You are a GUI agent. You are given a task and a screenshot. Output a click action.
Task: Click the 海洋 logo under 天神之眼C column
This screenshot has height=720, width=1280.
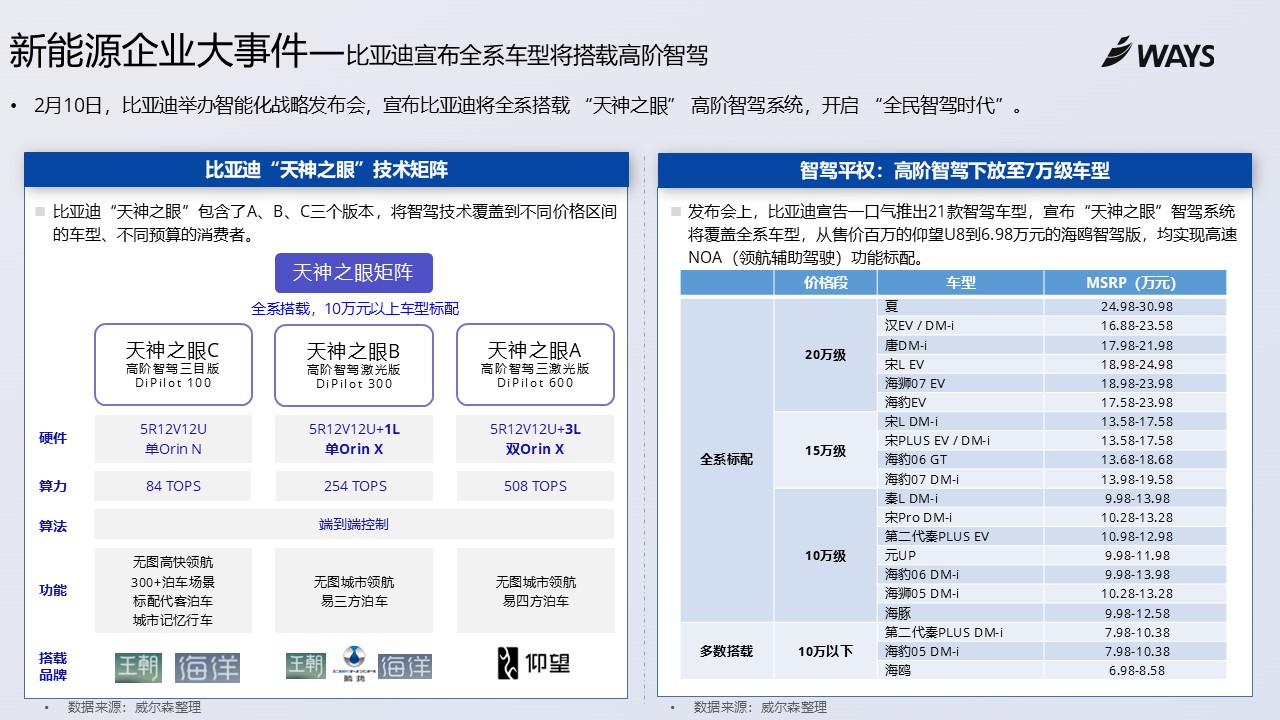(207, 666)
